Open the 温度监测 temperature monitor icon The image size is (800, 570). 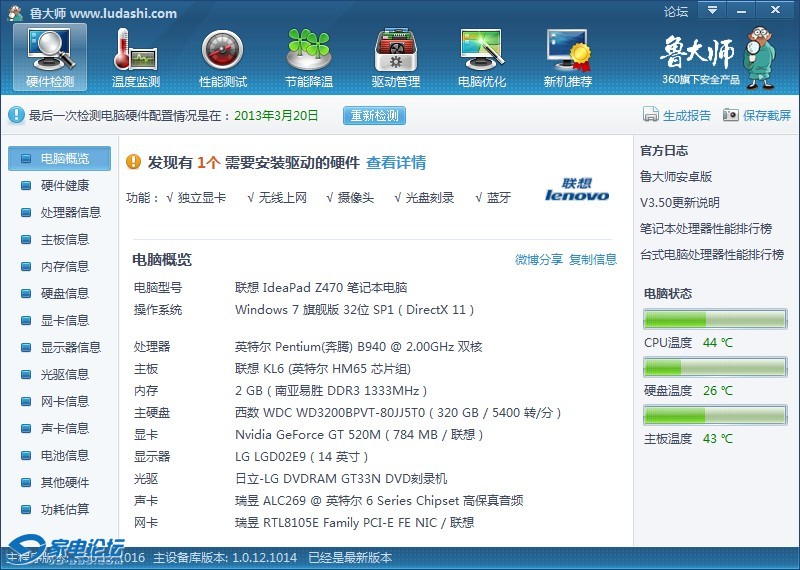click(x=136, y=50)
